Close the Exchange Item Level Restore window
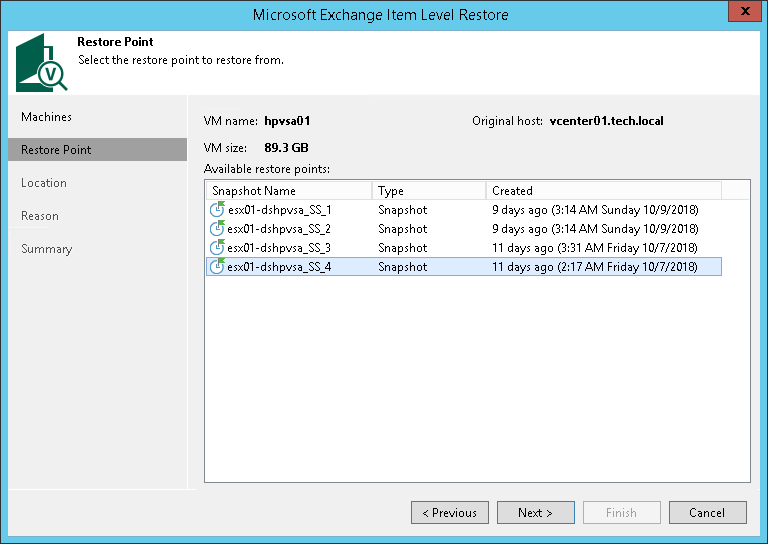This screenshot has height=544, width=768. pos(741,15)
